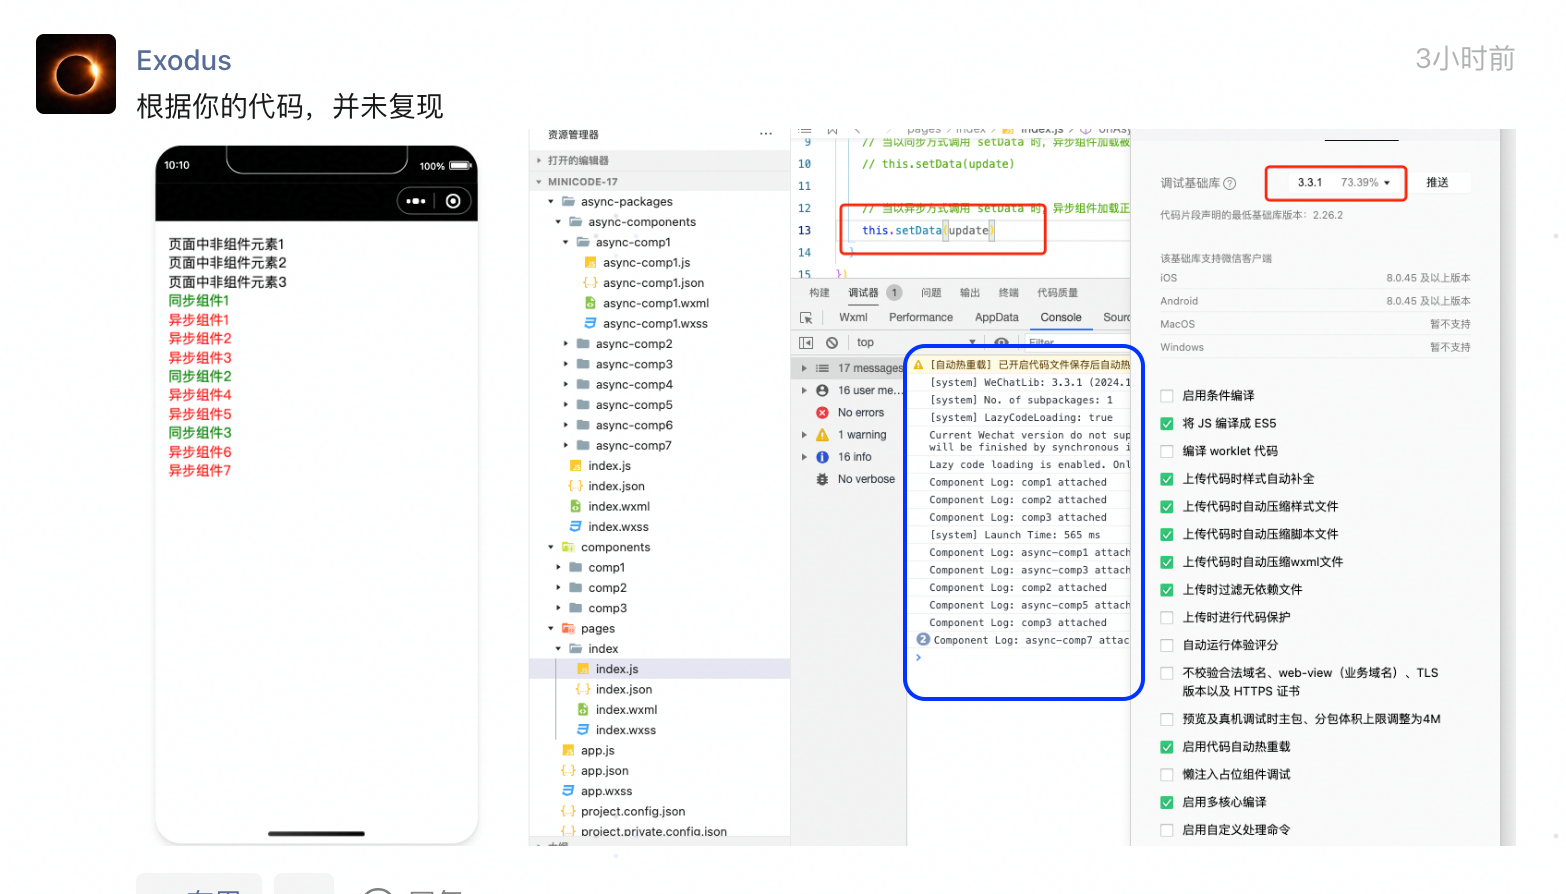Check the 自动运行体验评分 box
The image size is (1566, 894).
click(x=1166, y=646)
